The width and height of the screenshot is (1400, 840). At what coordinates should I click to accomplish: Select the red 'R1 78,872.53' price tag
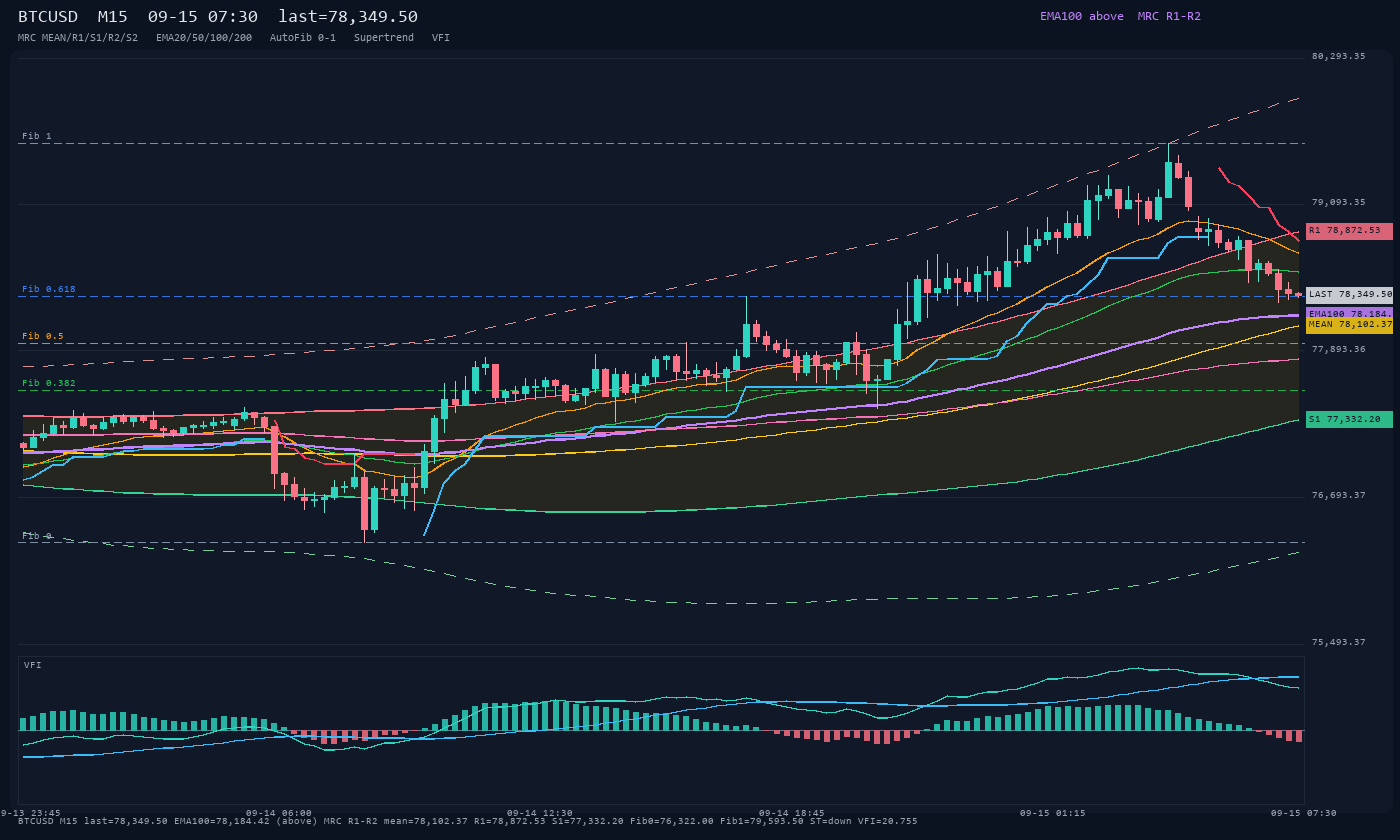pyautogui.click(x=1349, y=230)
